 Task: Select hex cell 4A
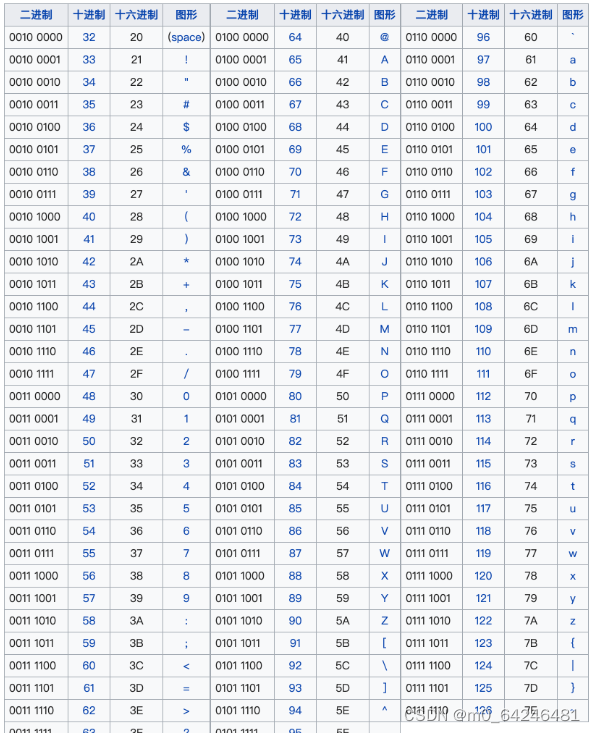(x=342, y=261)
